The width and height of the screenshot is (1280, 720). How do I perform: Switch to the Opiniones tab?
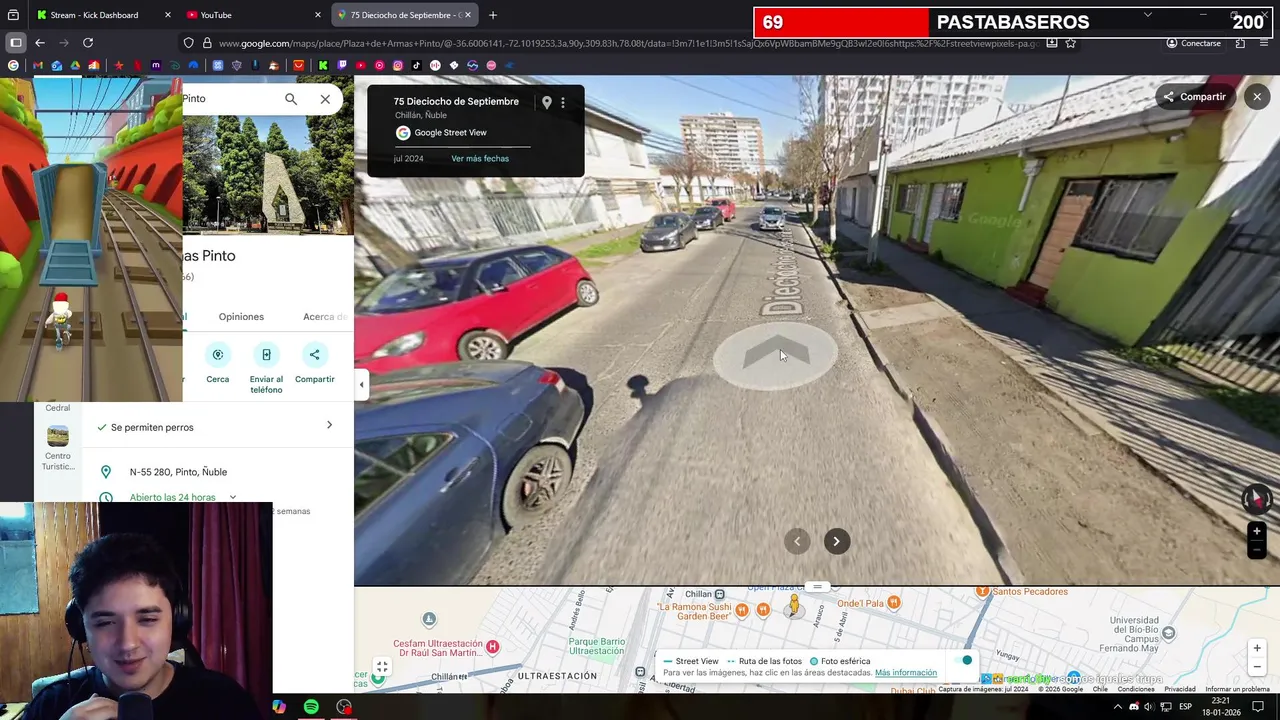241,317
